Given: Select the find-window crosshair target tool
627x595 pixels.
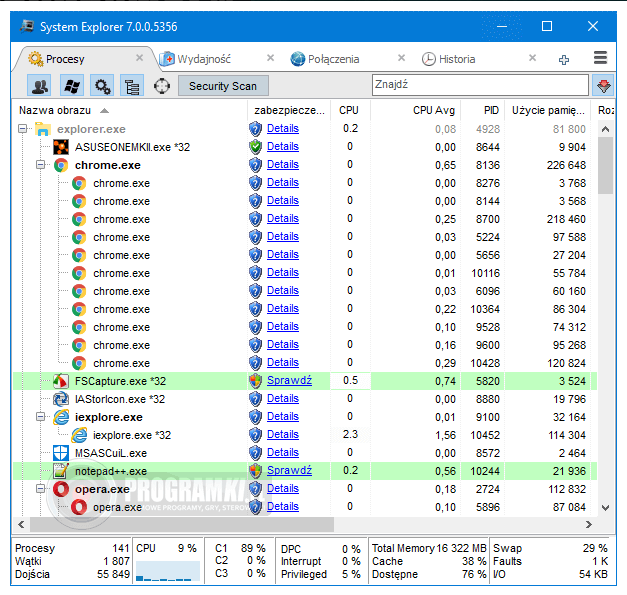Looking at the screenshot, I should [162, 86].
